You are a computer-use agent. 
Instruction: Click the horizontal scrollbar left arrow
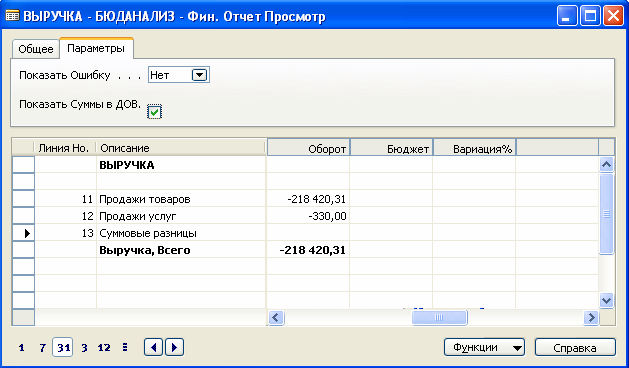[x=276, y=318]
